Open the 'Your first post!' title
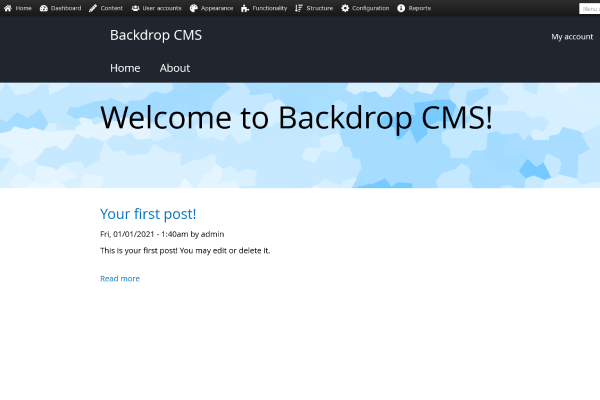This screenshot has width=600, height=400. coord(148,214)
